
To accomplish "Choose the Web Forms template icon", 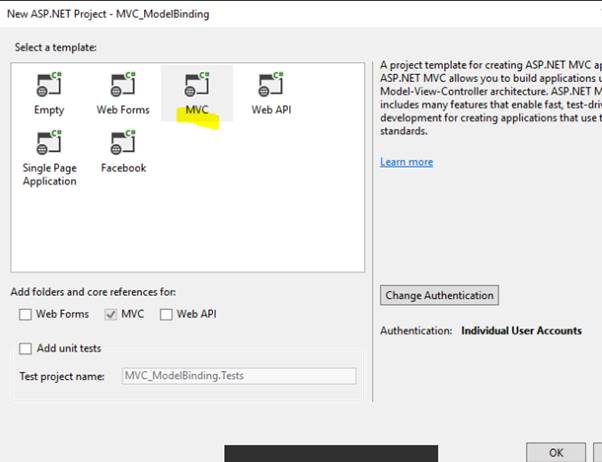I will tap(123, 84).
